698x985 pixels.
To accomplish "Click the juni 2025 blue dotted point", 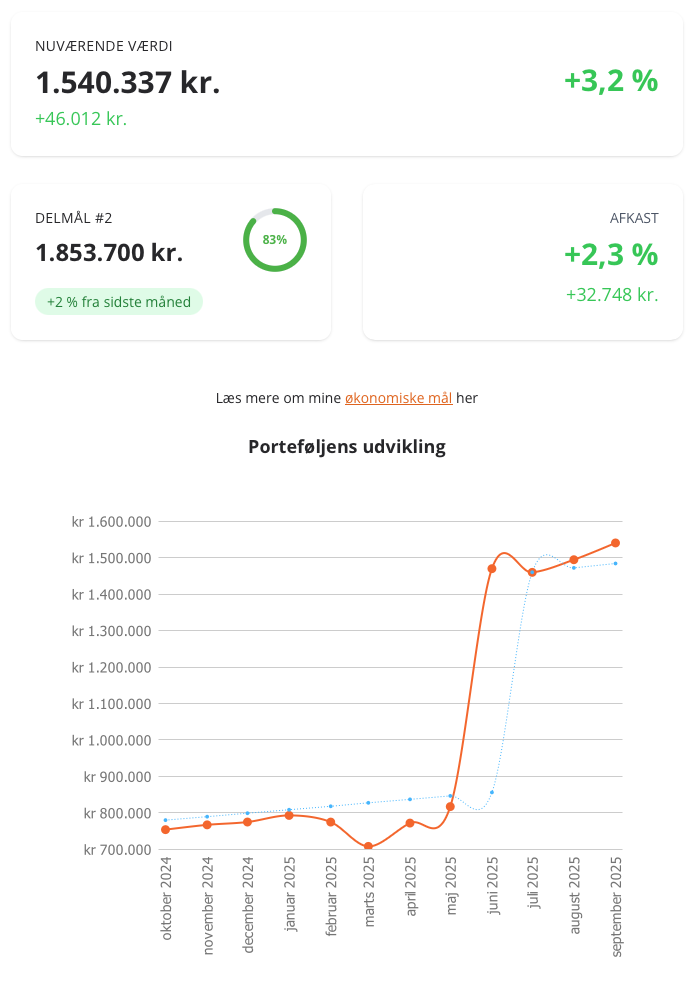I will [x=492, y=792].
